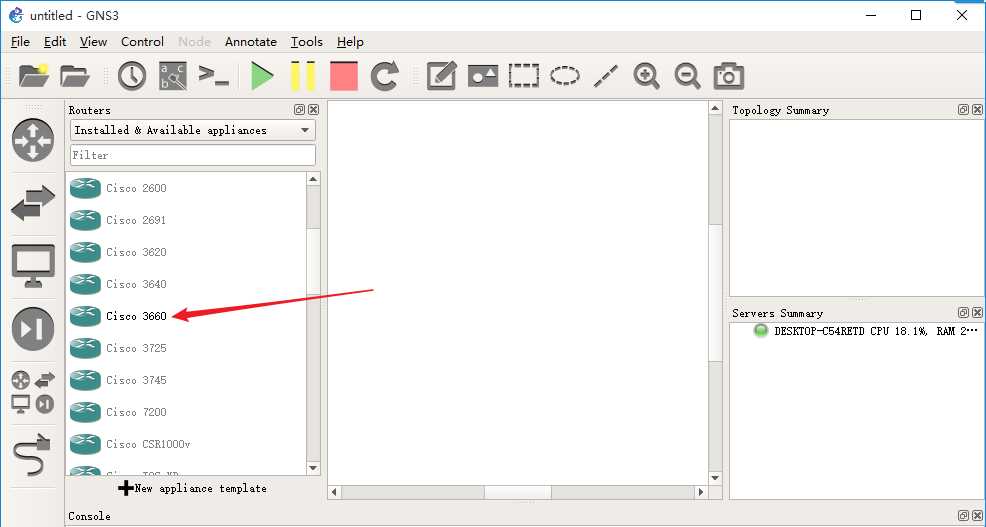The height and width of the screenshot is (527, 986).
Task: Open Installed & Available appliances dropdown
Action: click(x=192, y=130)
